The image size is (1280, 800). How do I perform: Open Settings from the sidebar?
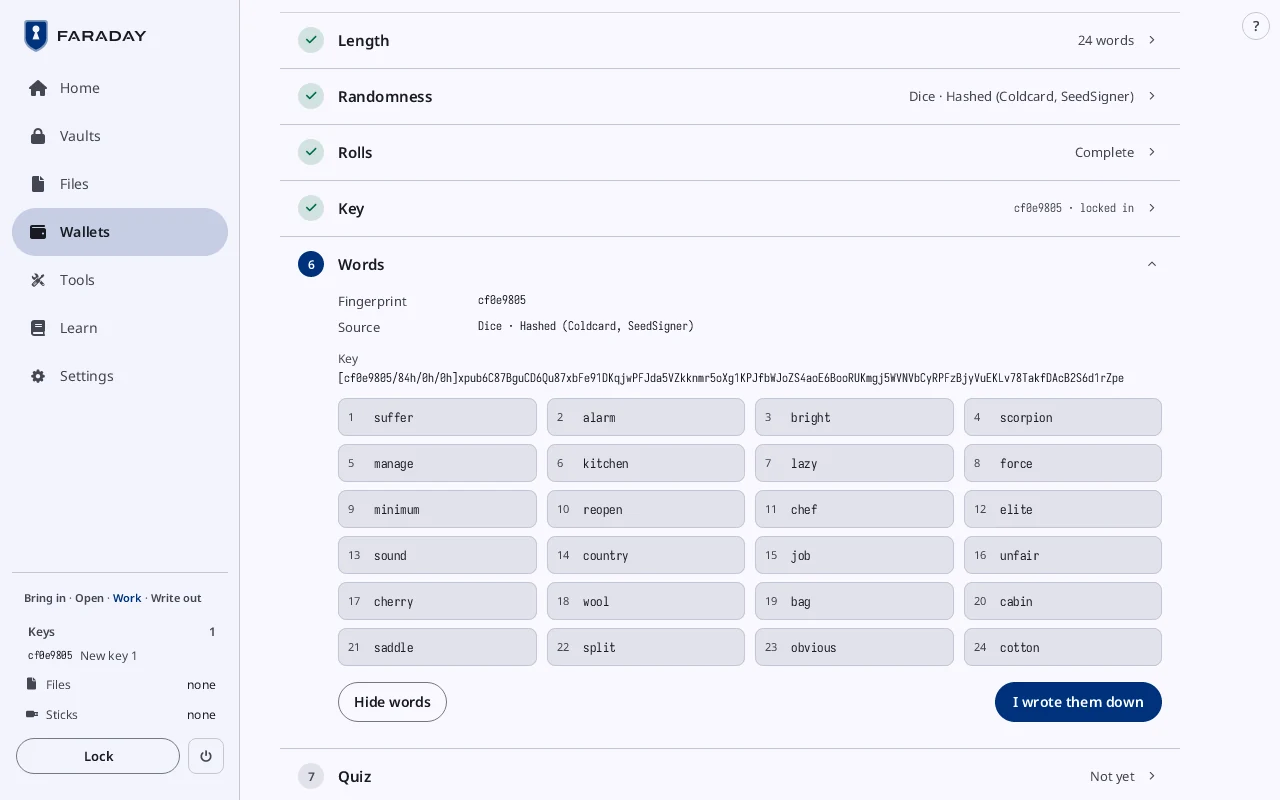pos(120,376)
